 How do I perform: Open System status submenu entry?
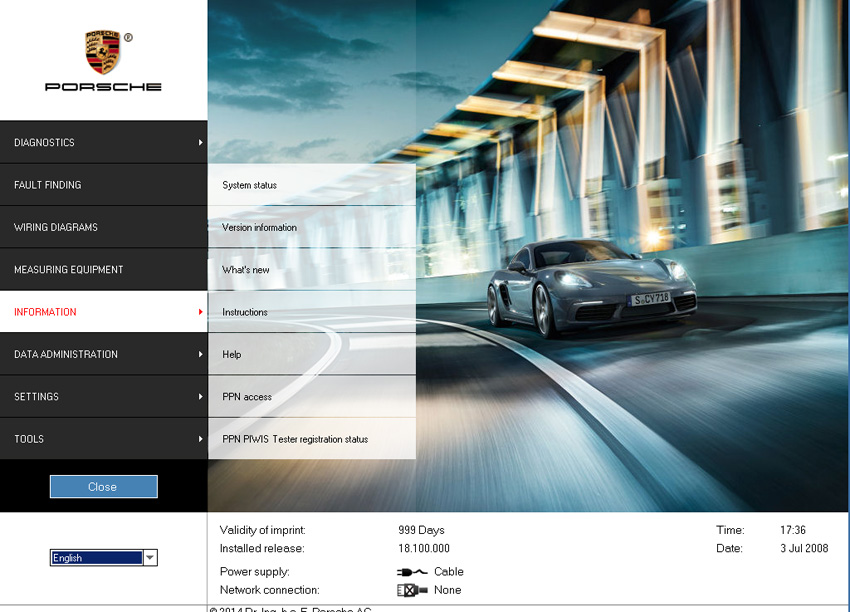(312, 185)
